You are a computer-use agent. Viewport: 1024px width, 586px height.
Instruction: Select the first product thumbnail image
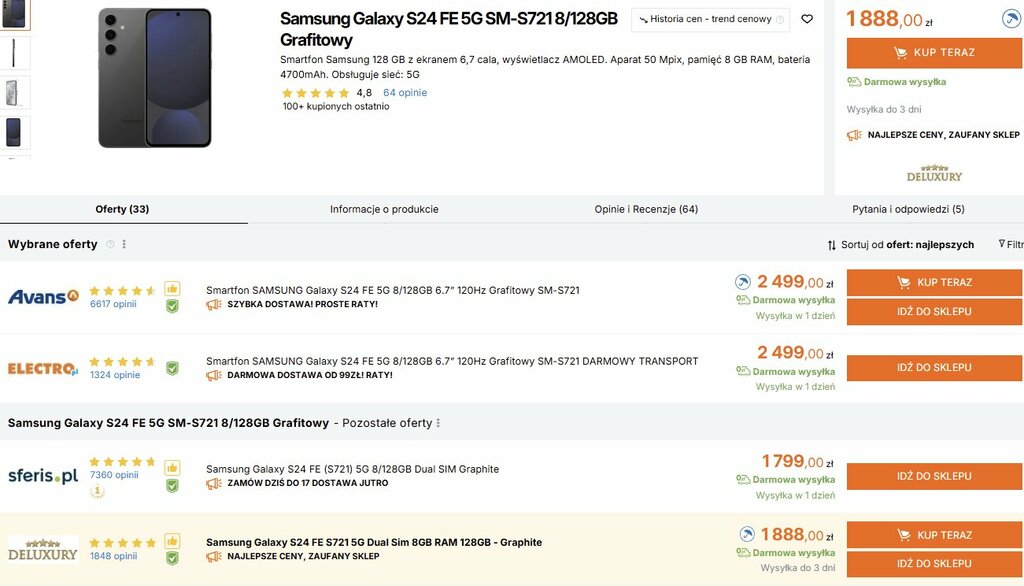(x=15, y=14)
